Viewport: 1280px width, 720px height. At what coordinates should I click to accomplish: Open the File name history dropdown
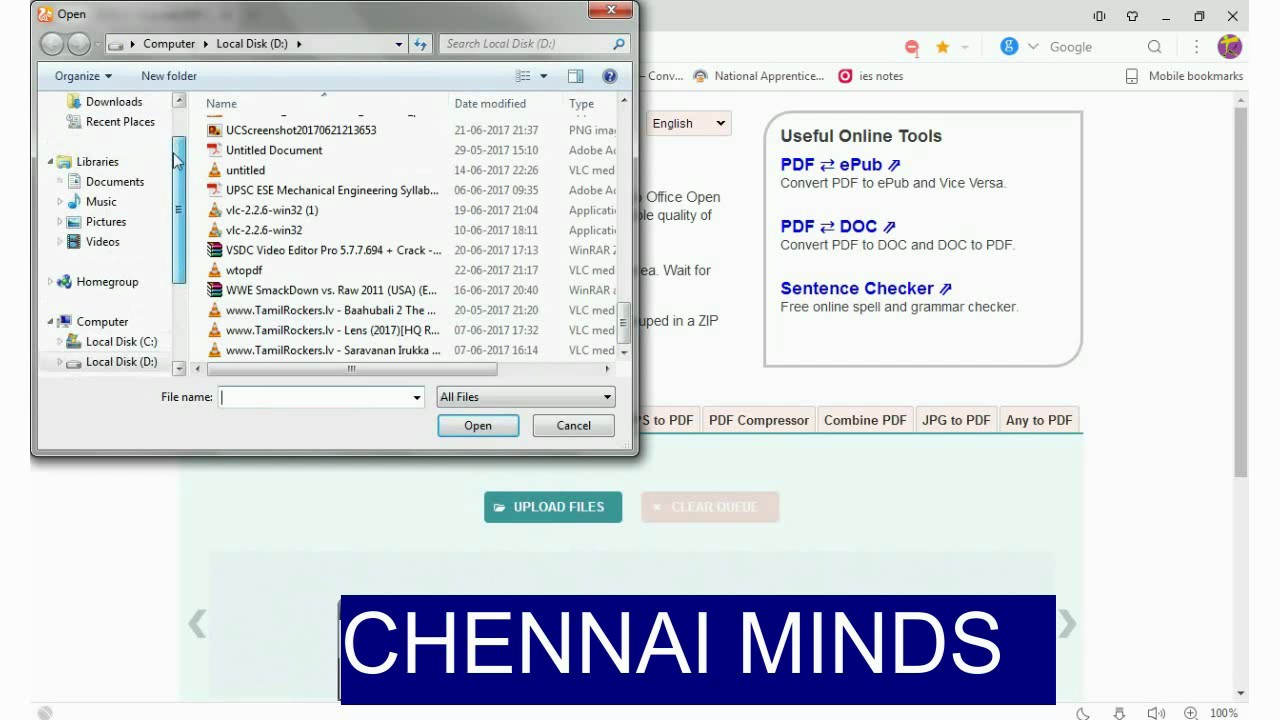tap(417, 397)
